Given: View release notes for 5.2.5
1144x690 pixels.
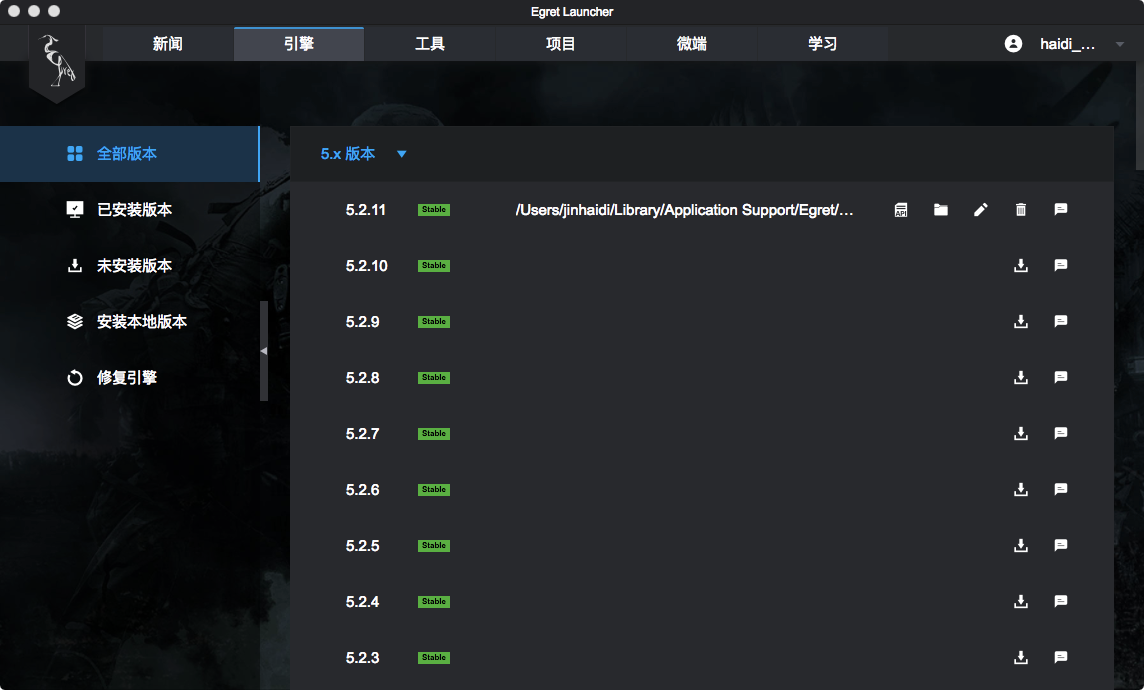Looking at the screenshot, I should point(1061,546).
